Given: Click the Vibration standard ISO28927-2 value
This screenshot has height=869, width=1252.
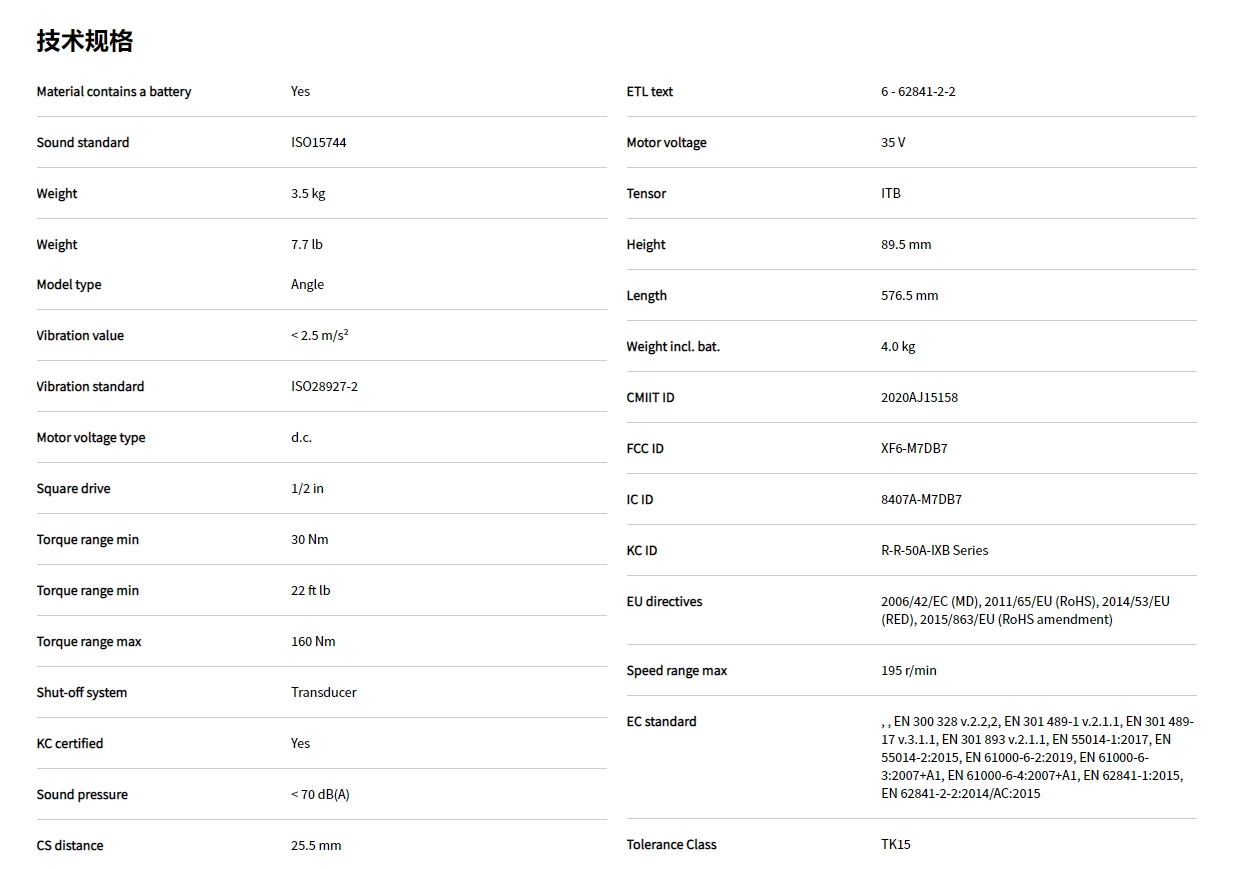Looking at the screenshot, I should [x=324, y=387].
